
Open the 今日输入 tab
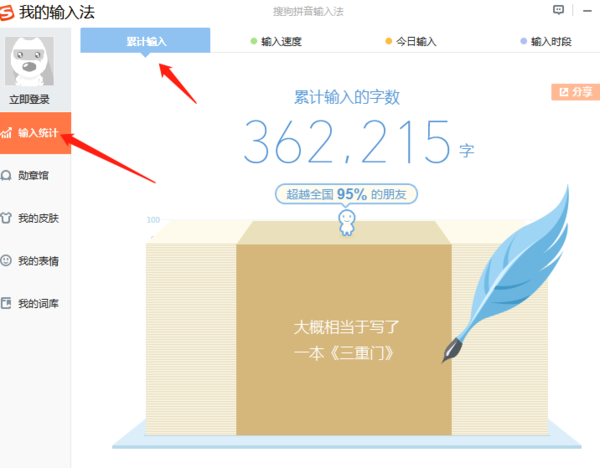click(x=411, y=41)
